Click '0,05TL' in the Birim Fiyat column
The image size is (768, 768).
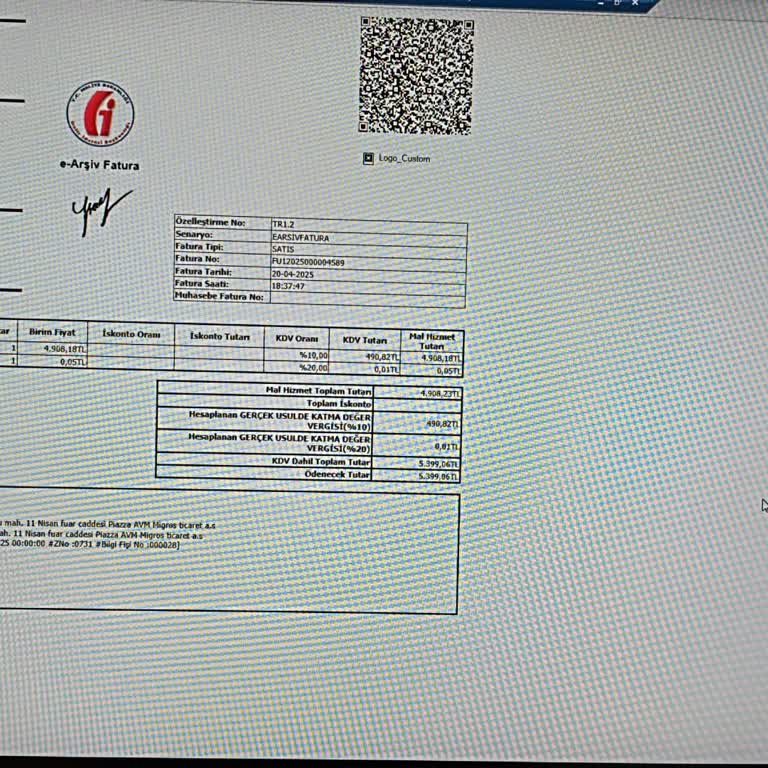click(x=73, y=361)
